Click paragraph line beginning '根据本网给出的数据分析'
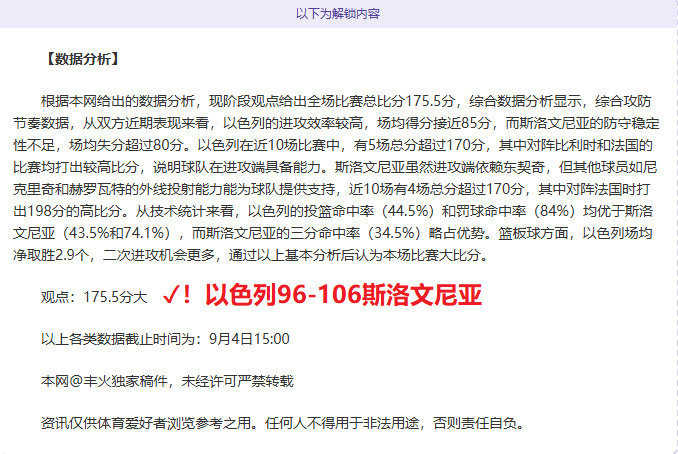 [x=346, y=101]
